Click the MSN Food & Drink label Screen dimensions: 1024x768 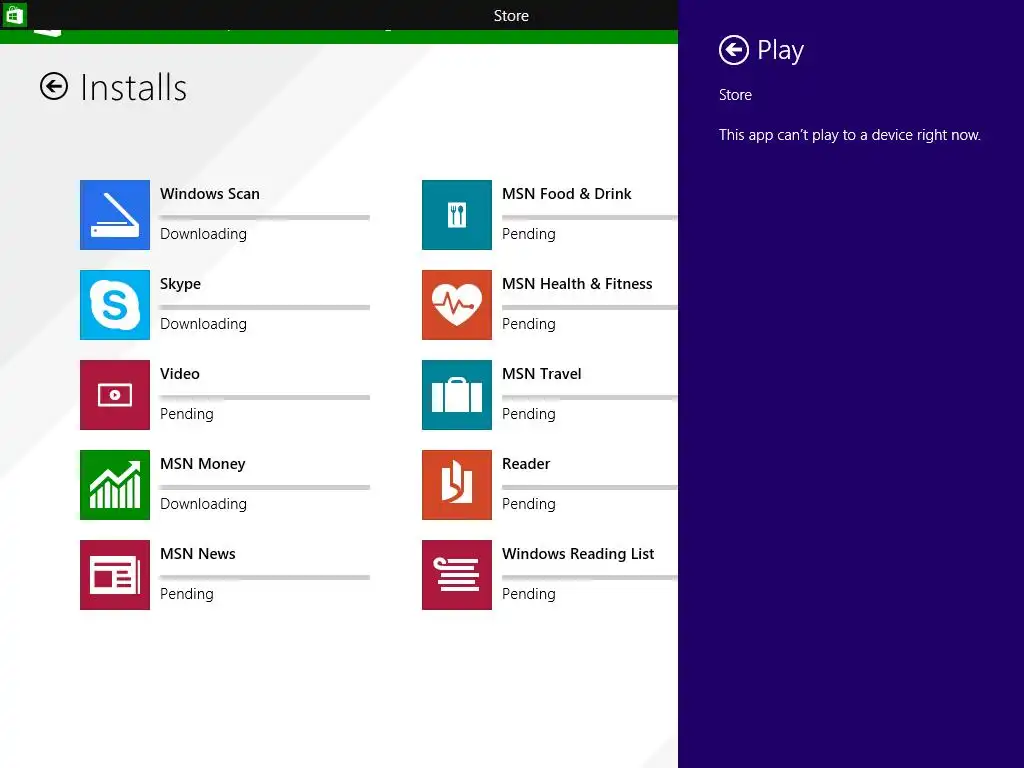click(x=566, y=194)
